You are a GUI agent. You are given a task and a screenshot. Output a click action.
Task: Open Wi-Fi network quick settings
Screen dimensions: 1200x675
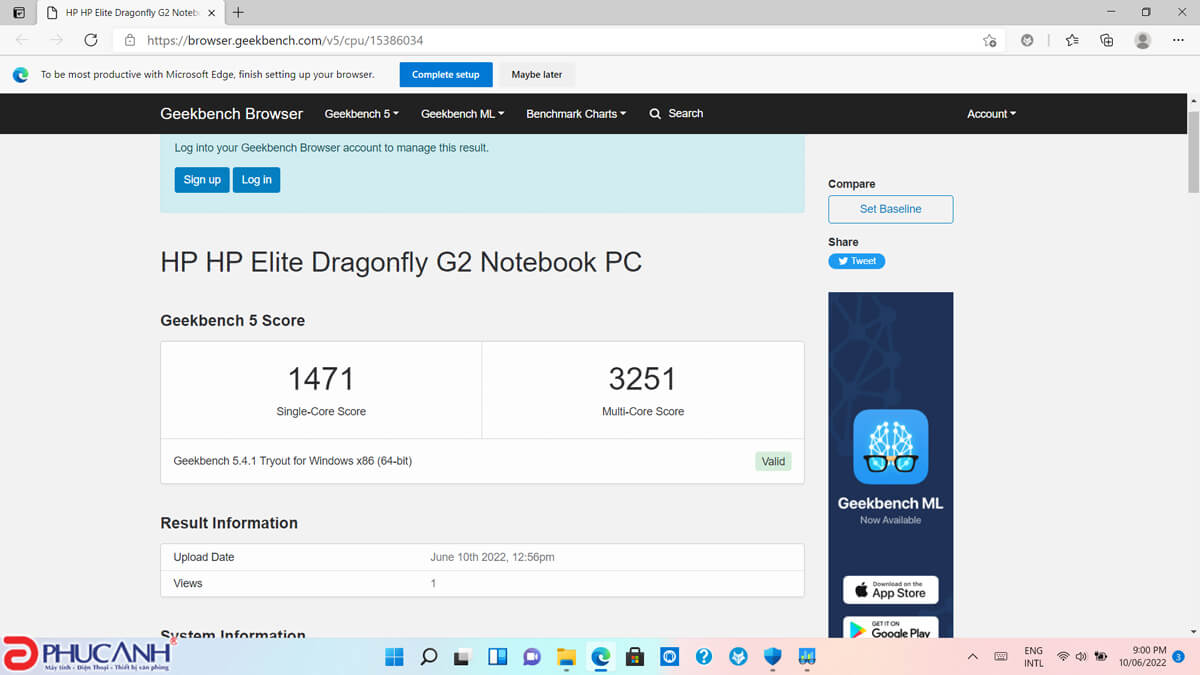1063,657
